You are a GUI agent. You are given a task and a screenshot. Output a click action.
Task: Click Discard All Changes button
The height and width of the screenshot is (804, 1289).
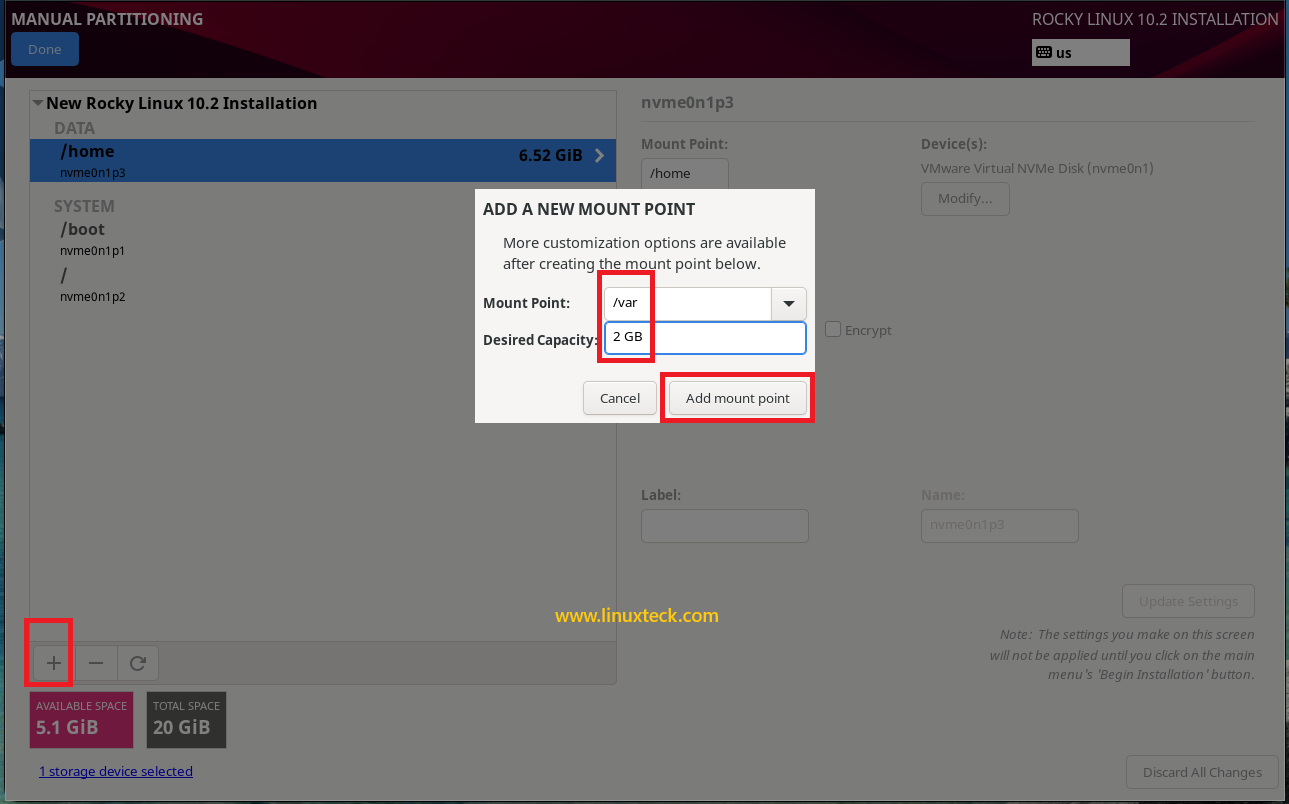[1202, 772]
